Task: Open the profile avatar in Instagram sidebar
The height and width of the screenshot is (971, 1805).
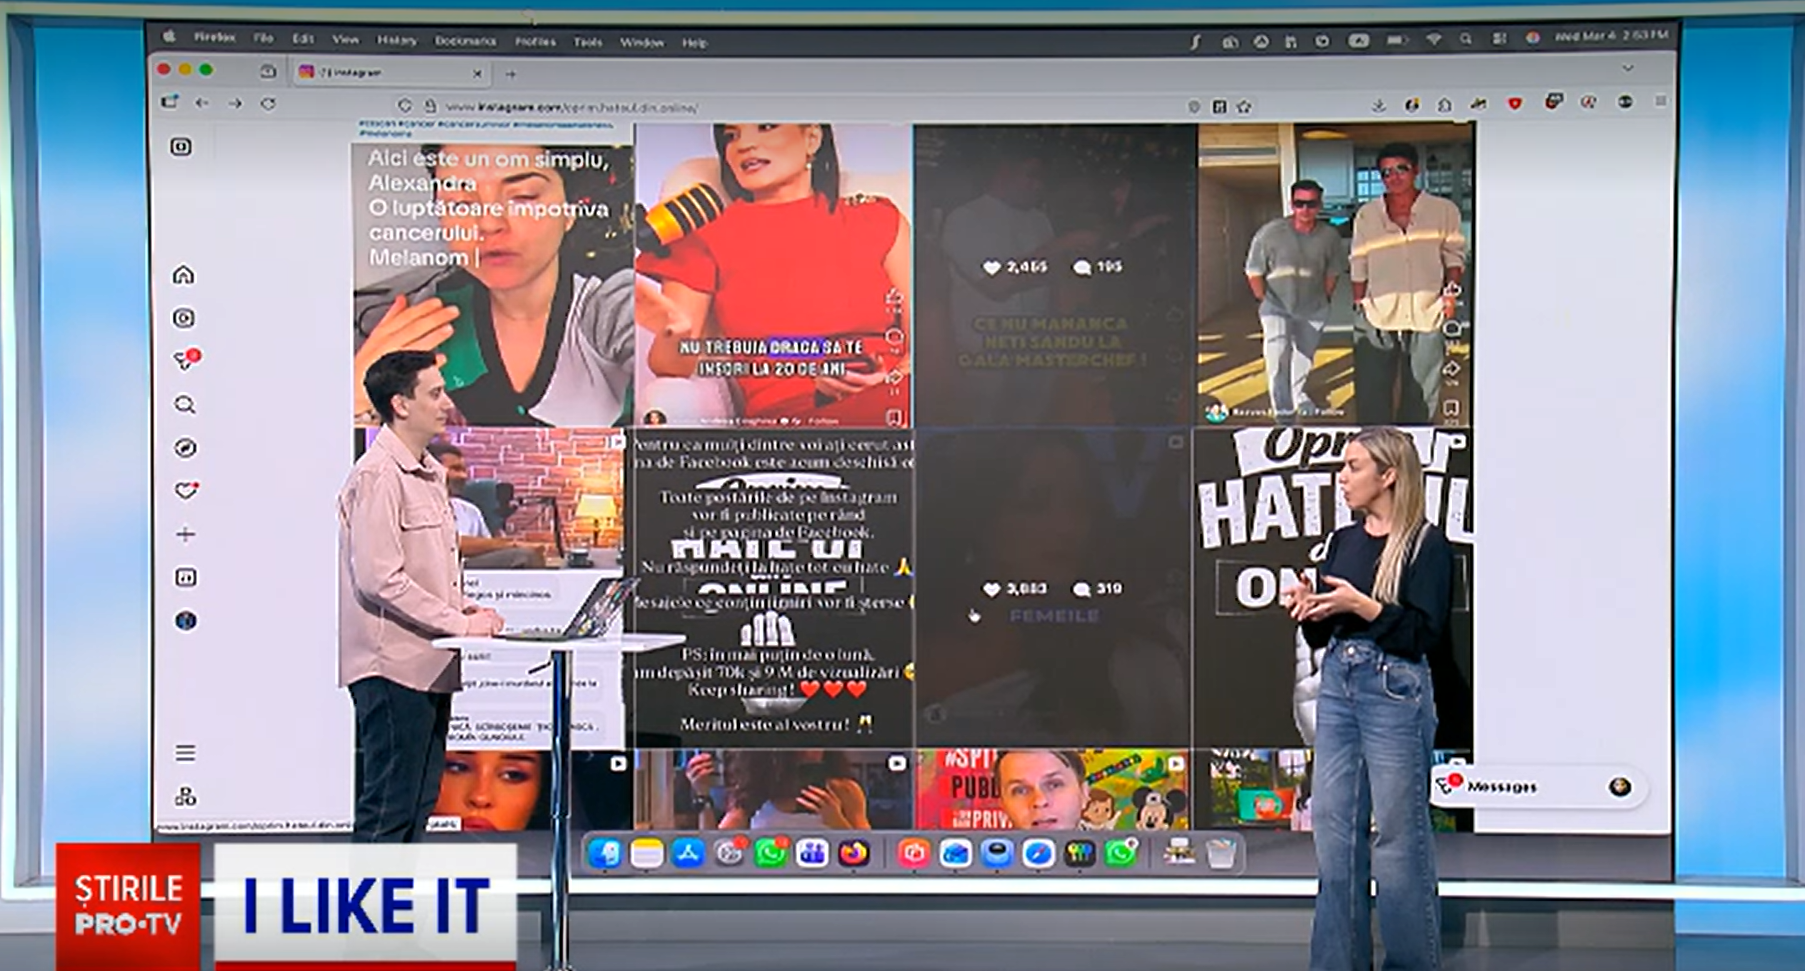Action: (x=185, y=621)
